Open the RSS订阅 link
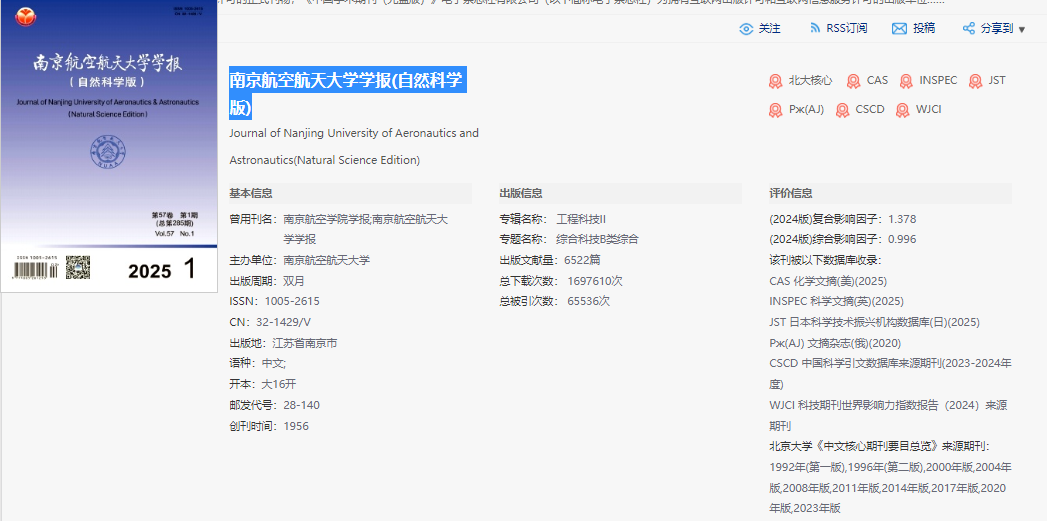 (847, 28)
